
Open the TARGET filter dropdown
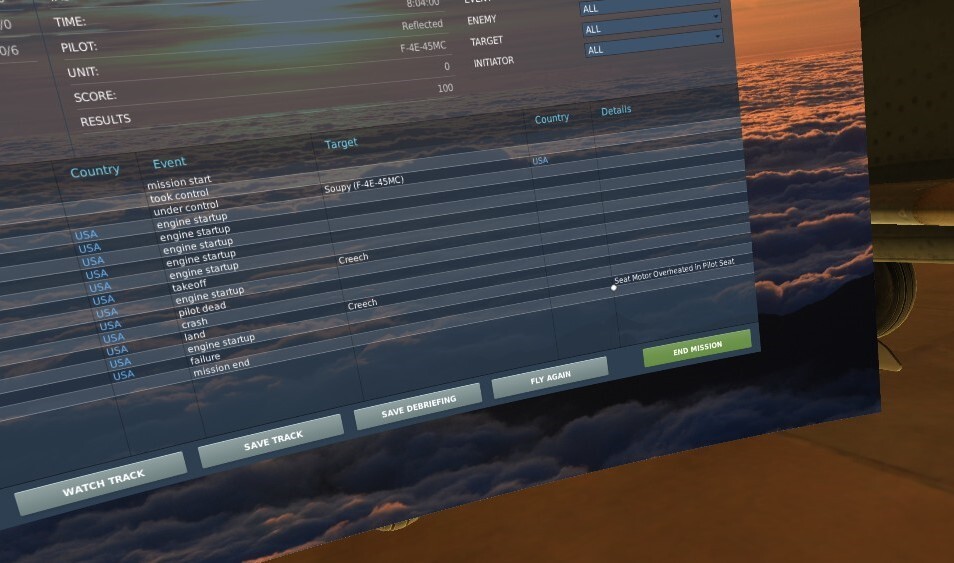(x=652, y=24)
